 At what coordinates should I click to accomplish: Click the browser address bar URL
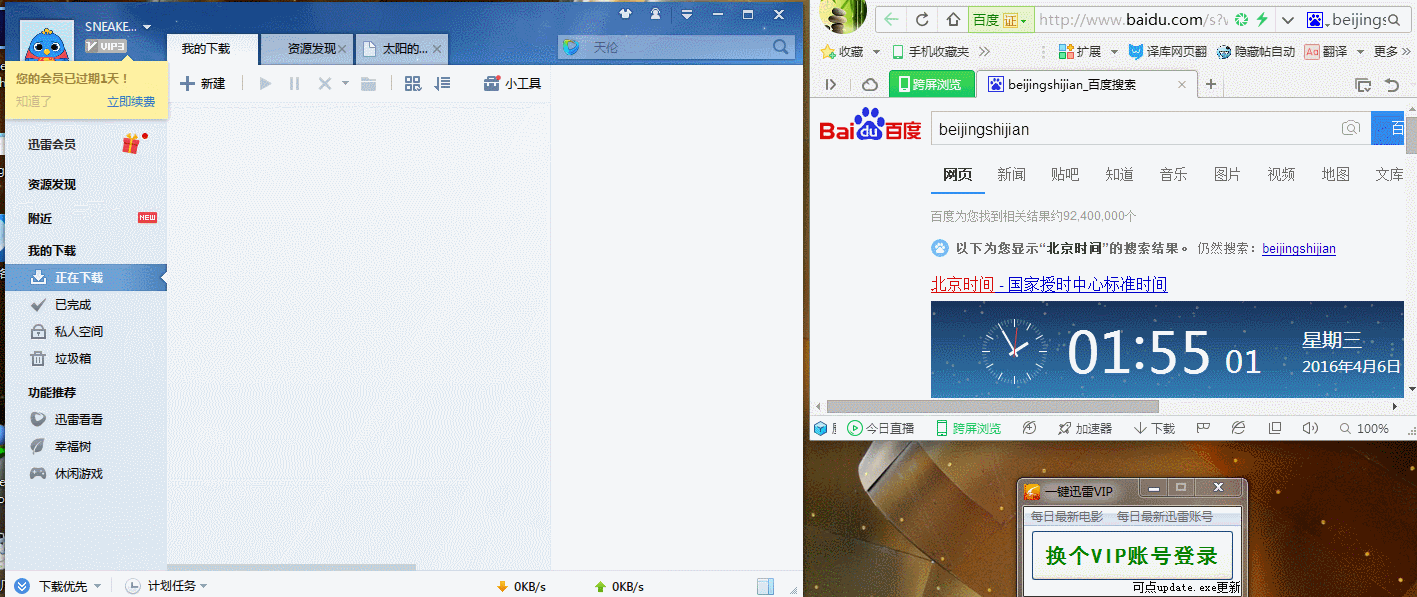(x=1133, y=19)
